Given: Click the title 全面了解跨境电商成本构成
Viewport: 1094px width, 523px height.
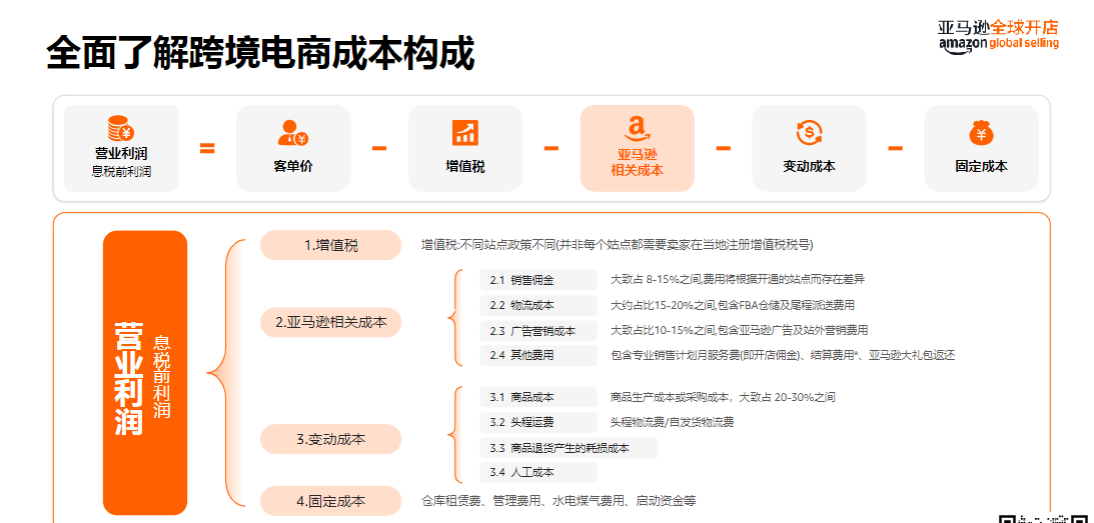Looking at the screenshot, I should (260, 53).
